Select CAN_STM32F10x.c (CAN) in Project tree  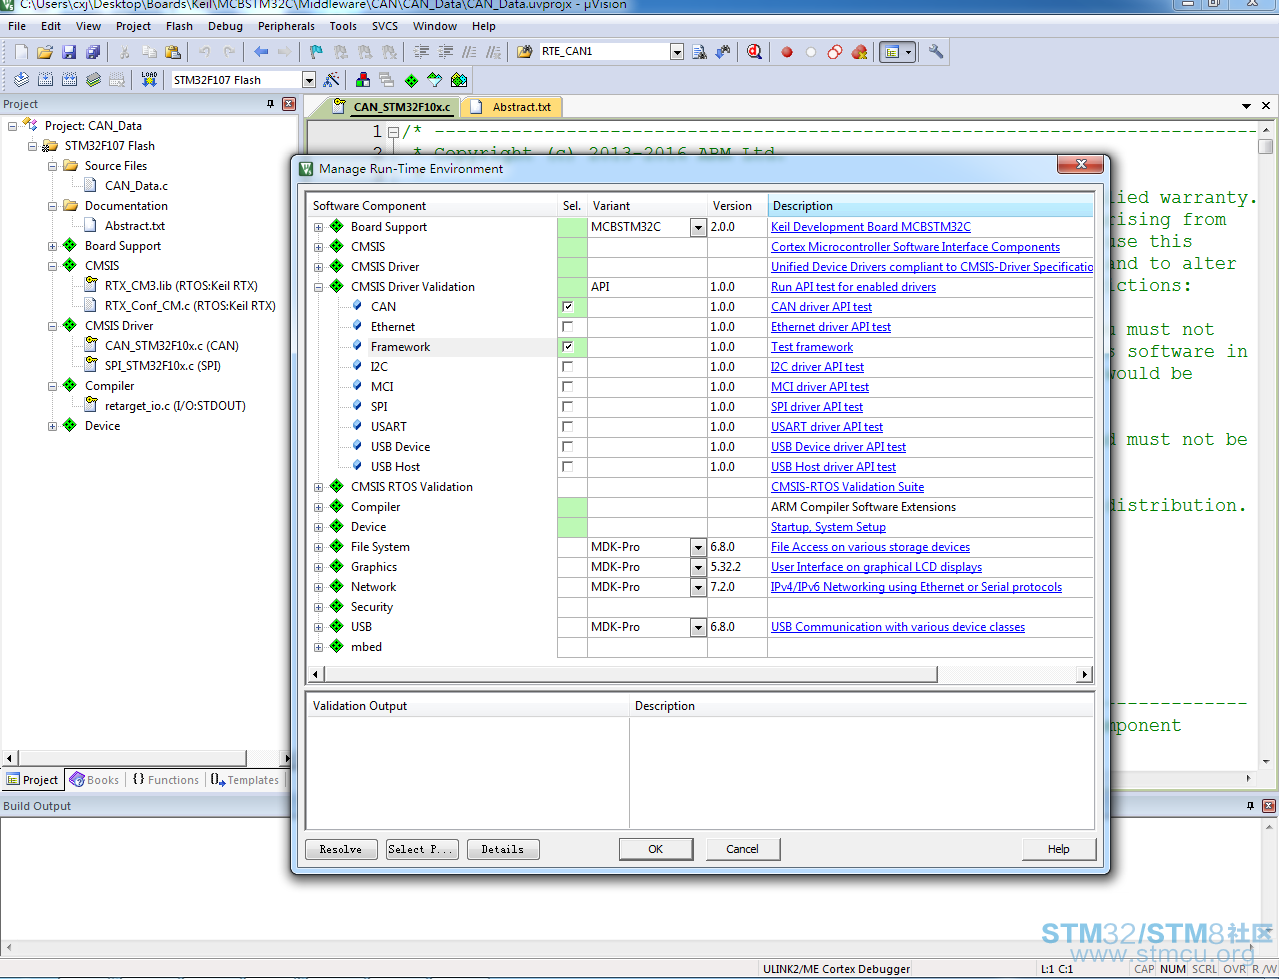click(x=171, y=346)
